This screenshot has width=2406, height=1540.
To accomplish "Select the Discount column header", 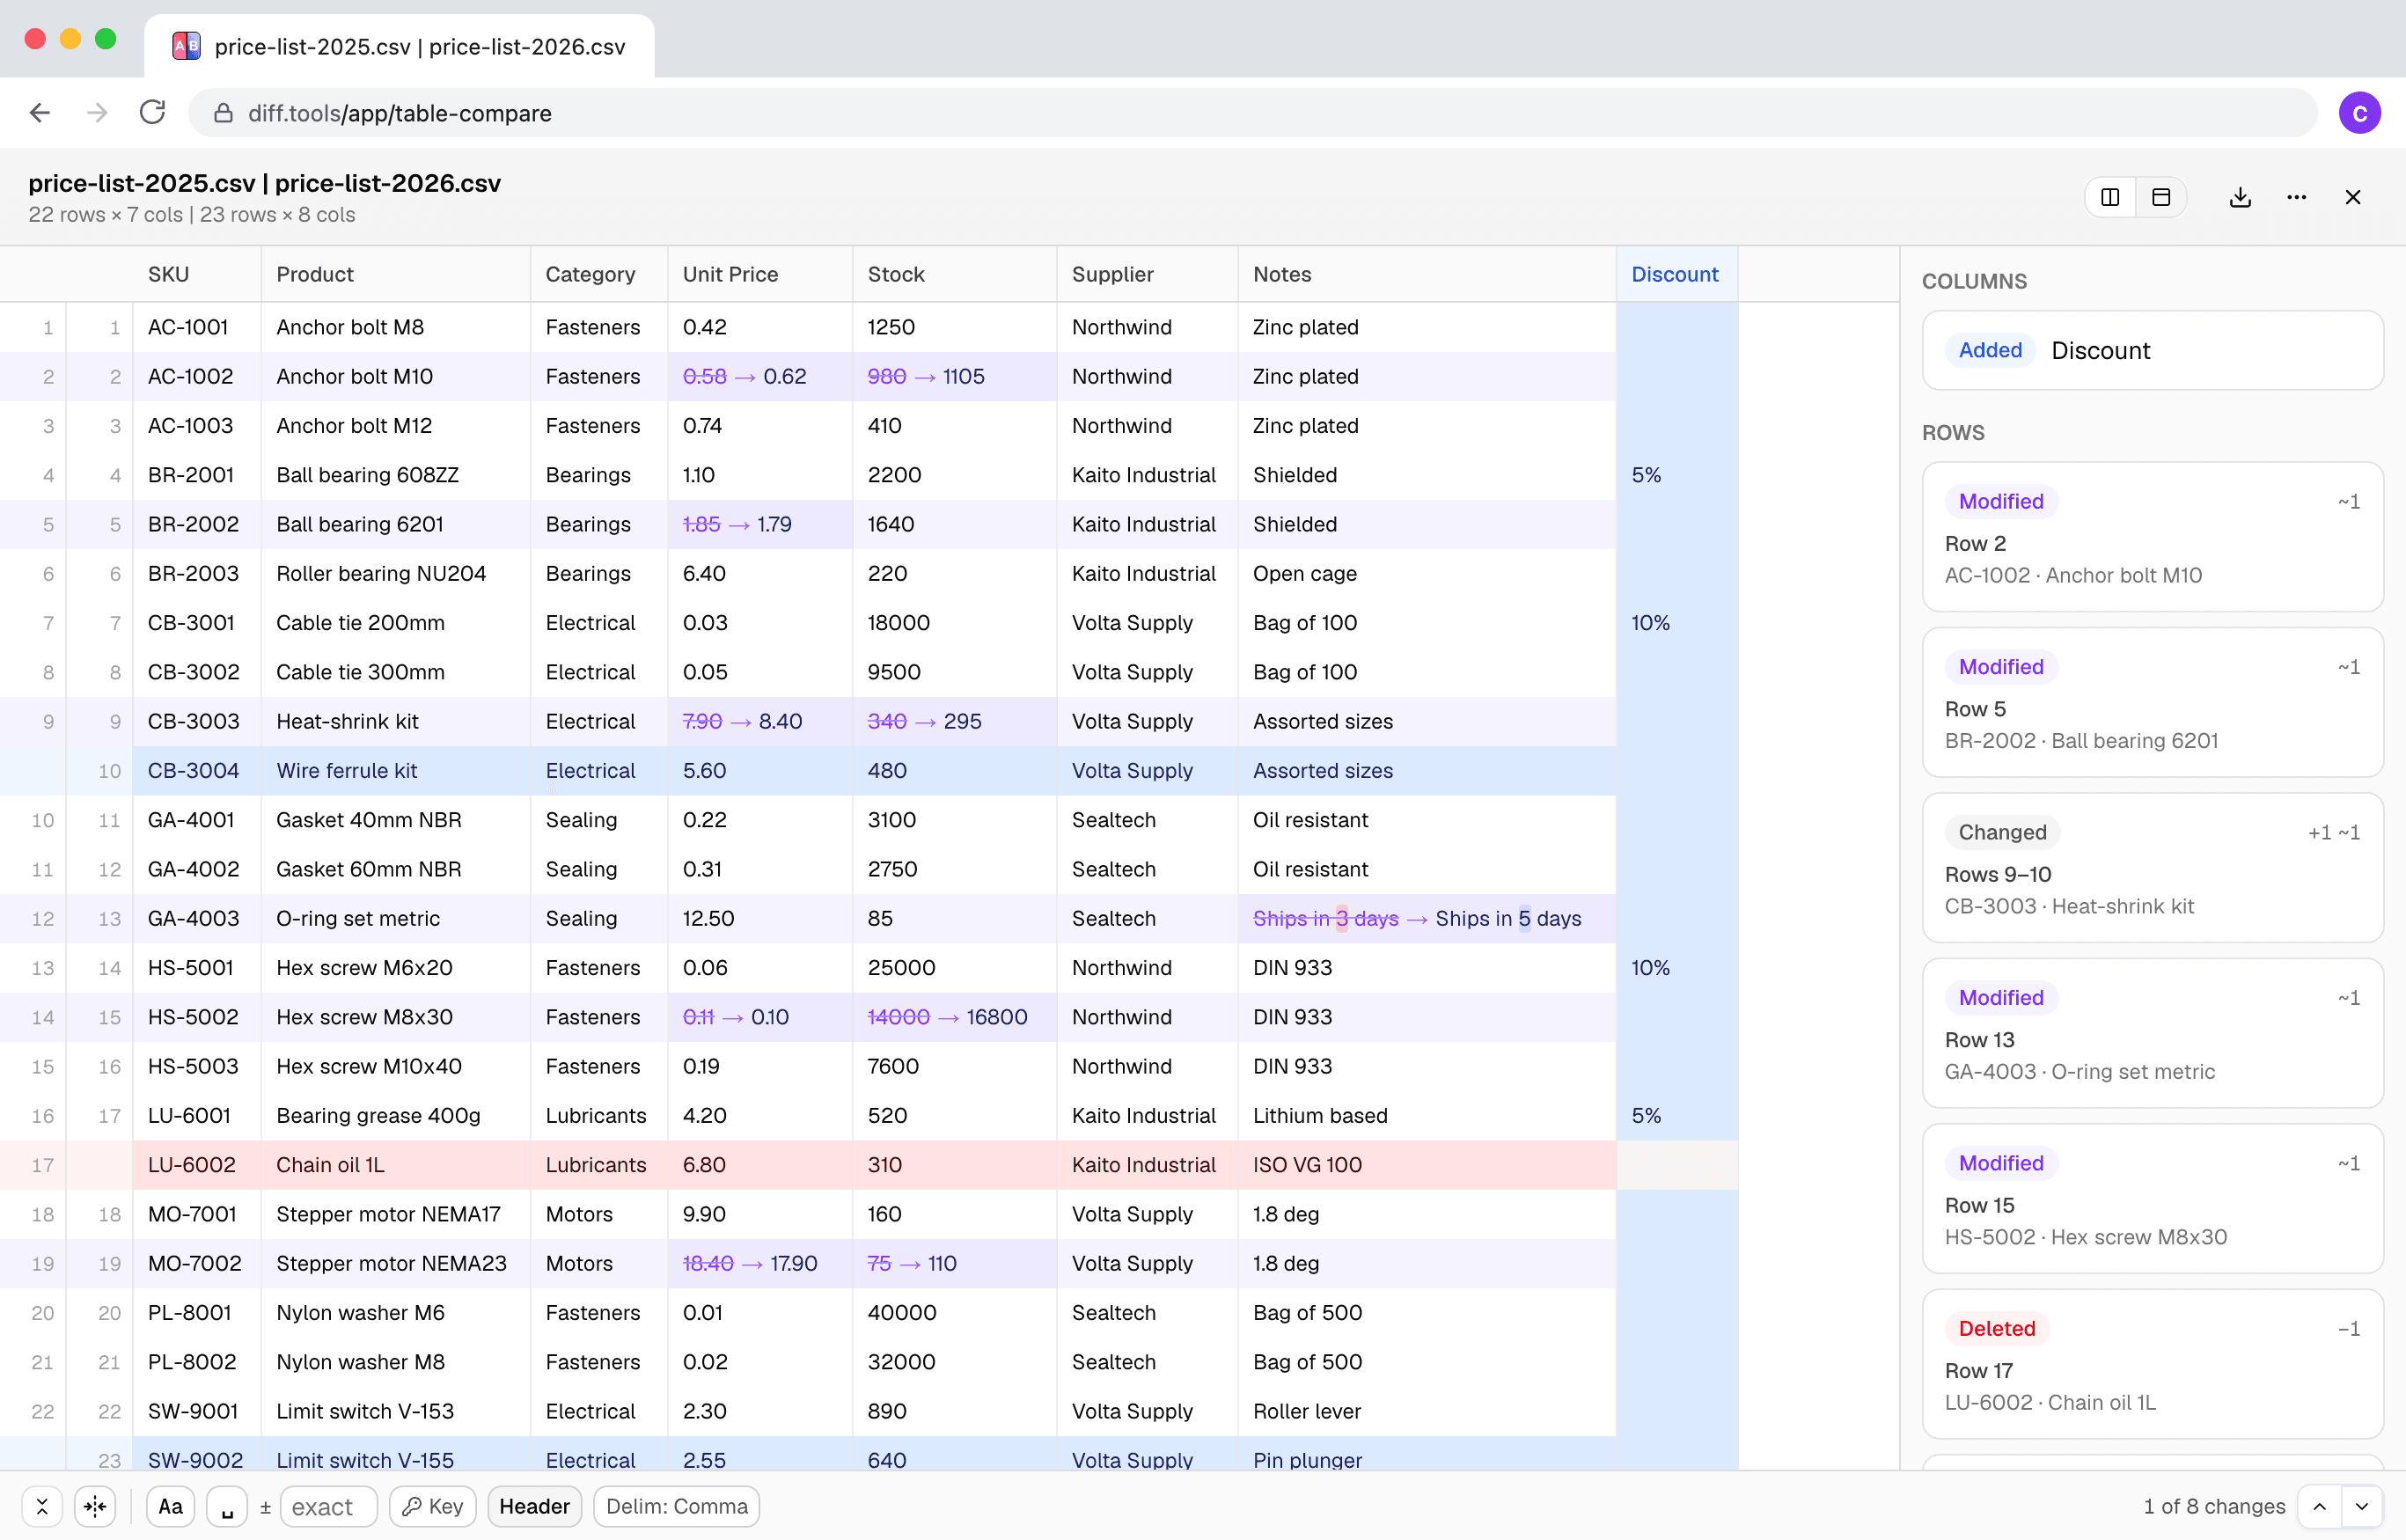I will pos(1675,274).
